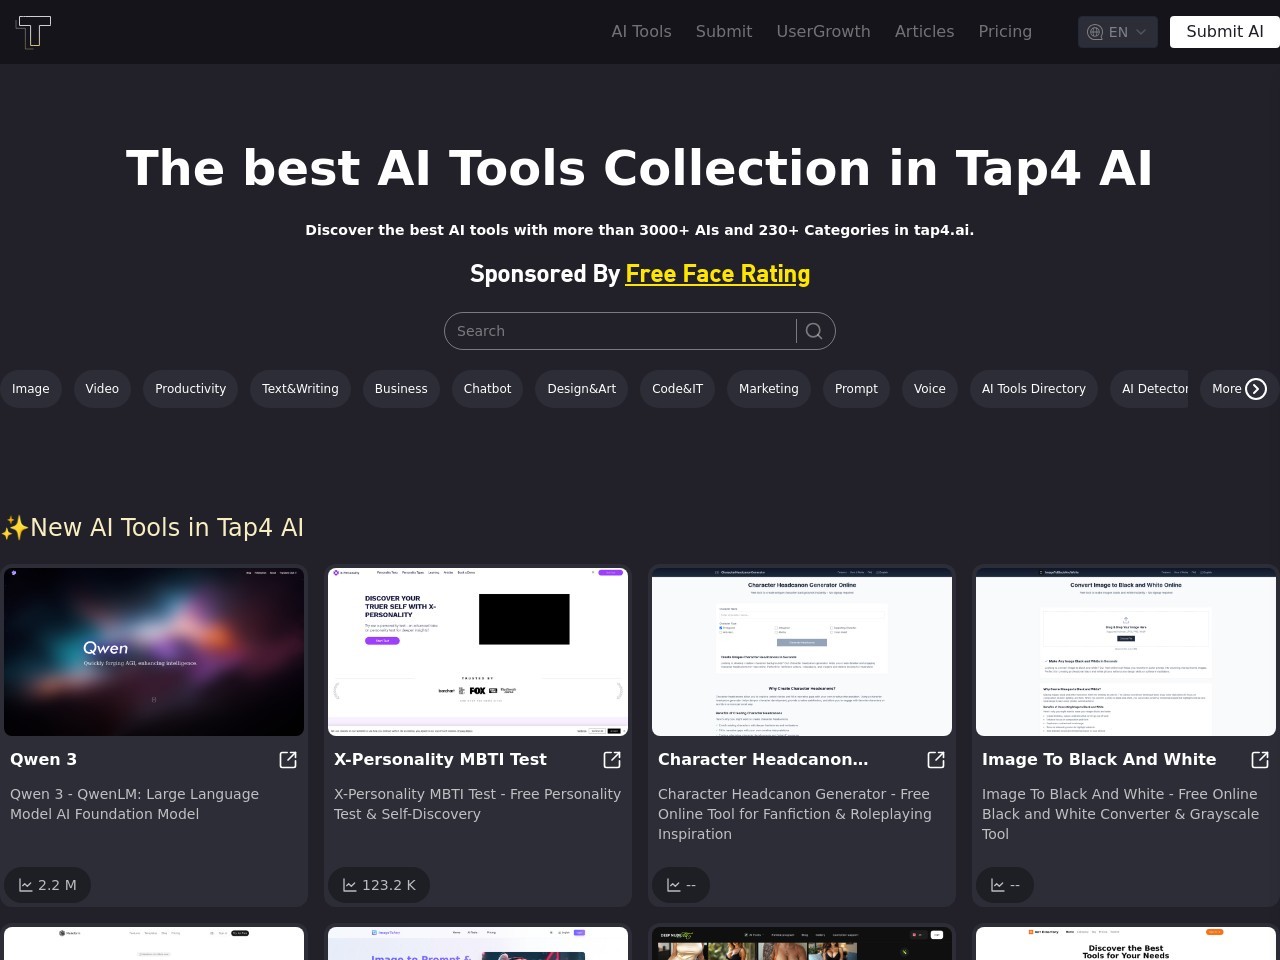The height and width of the screenshot is (960, 1280).
Task: Open UserGrowth in the top navigation
Action: (824, 31)
